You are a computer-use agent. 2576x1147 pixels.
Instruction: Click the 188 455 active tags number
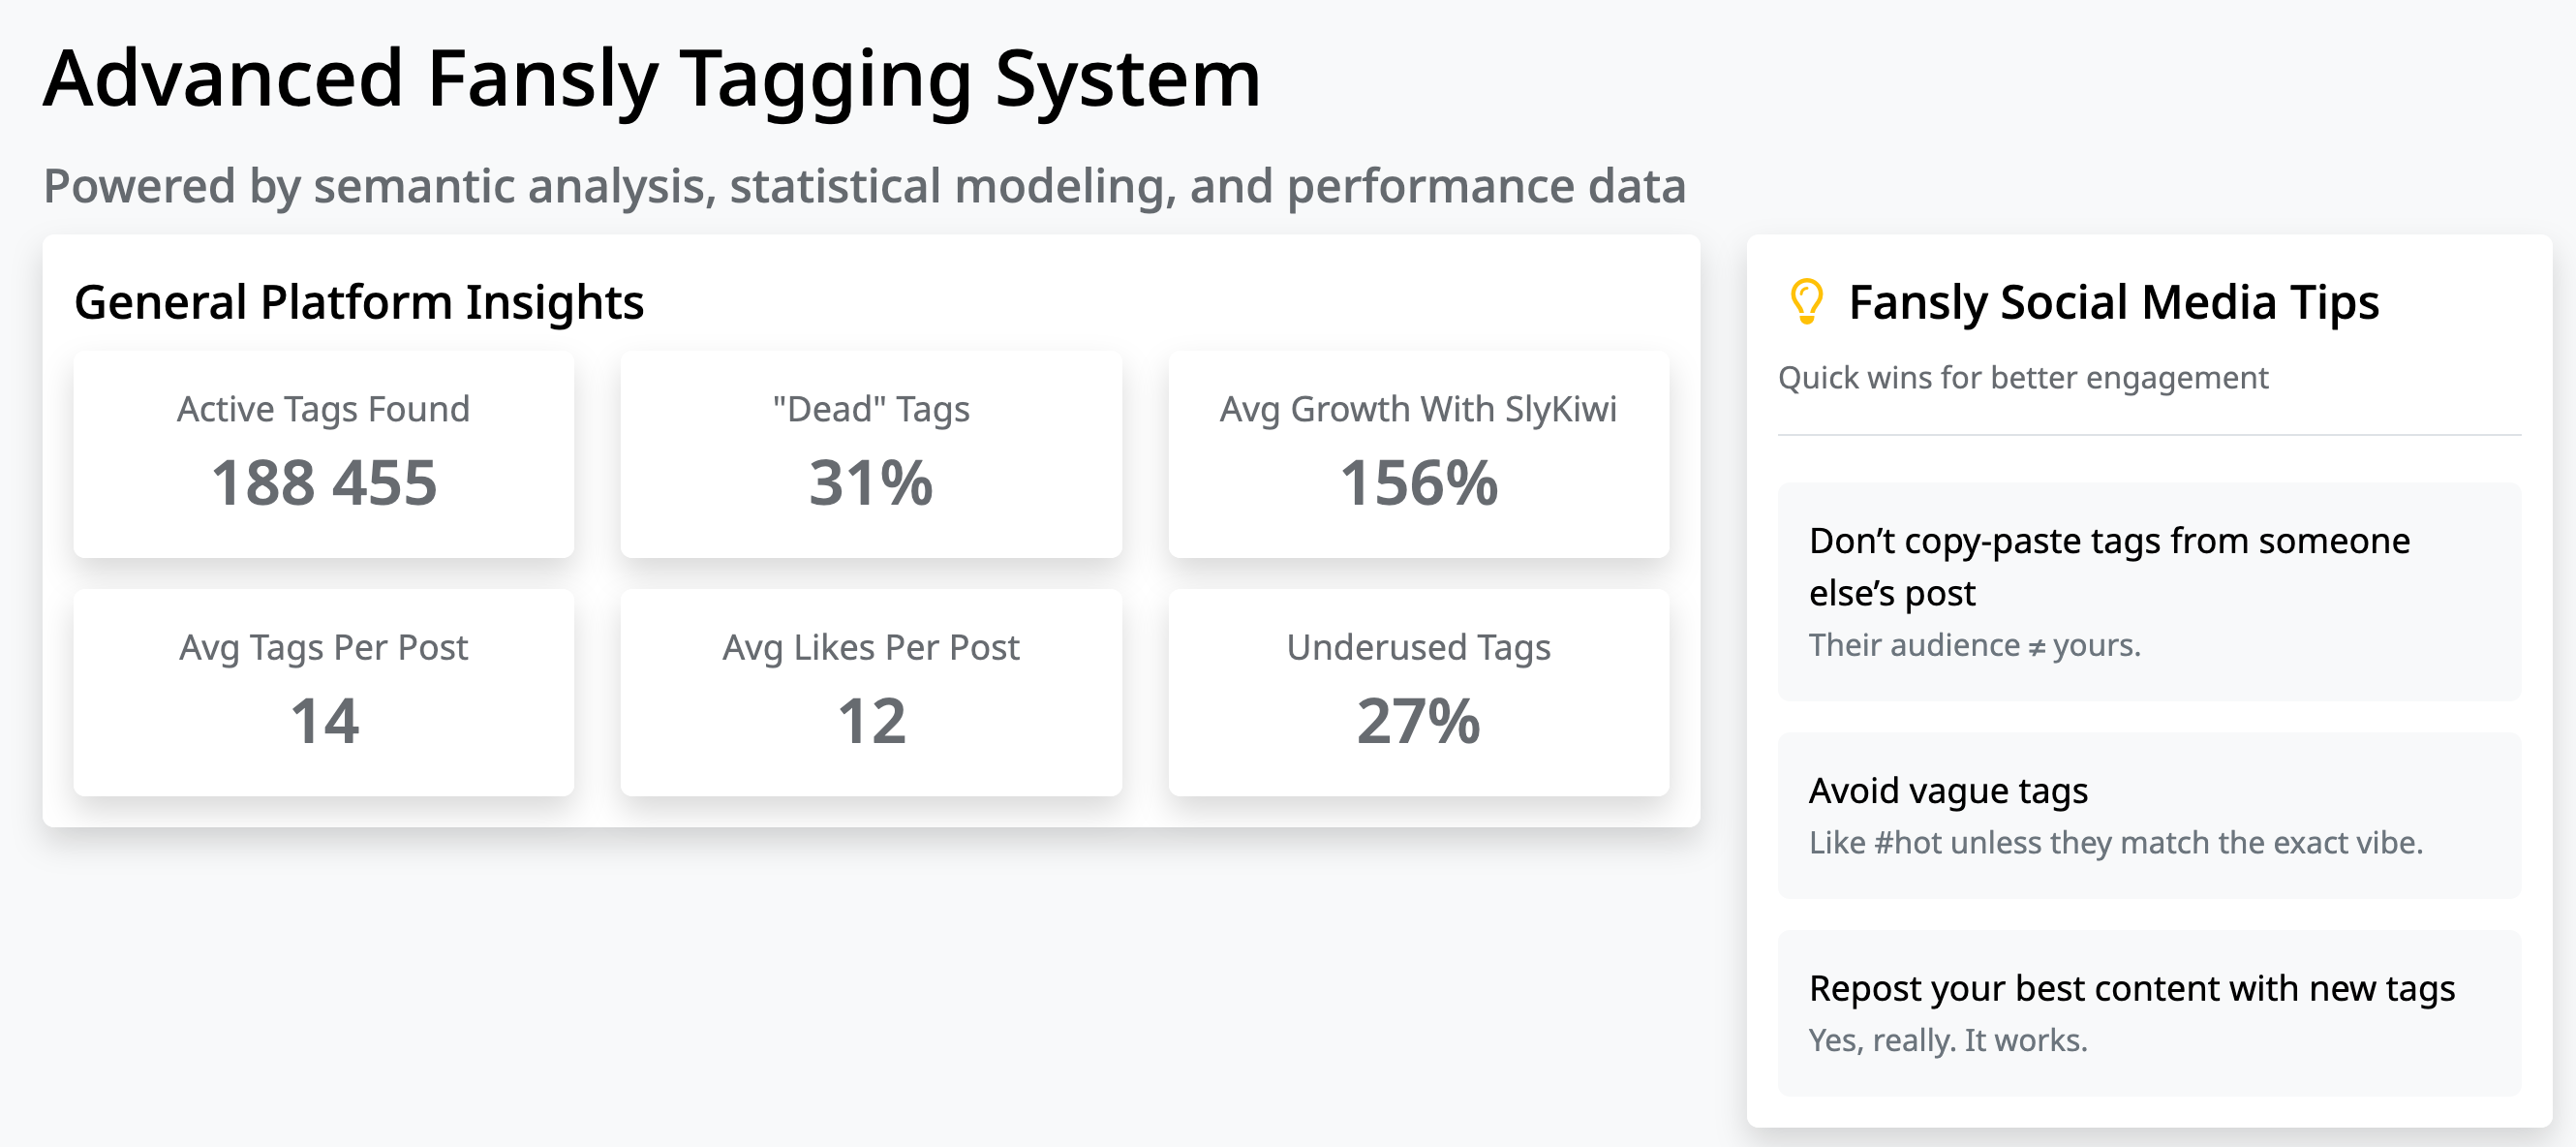[323, 483]
